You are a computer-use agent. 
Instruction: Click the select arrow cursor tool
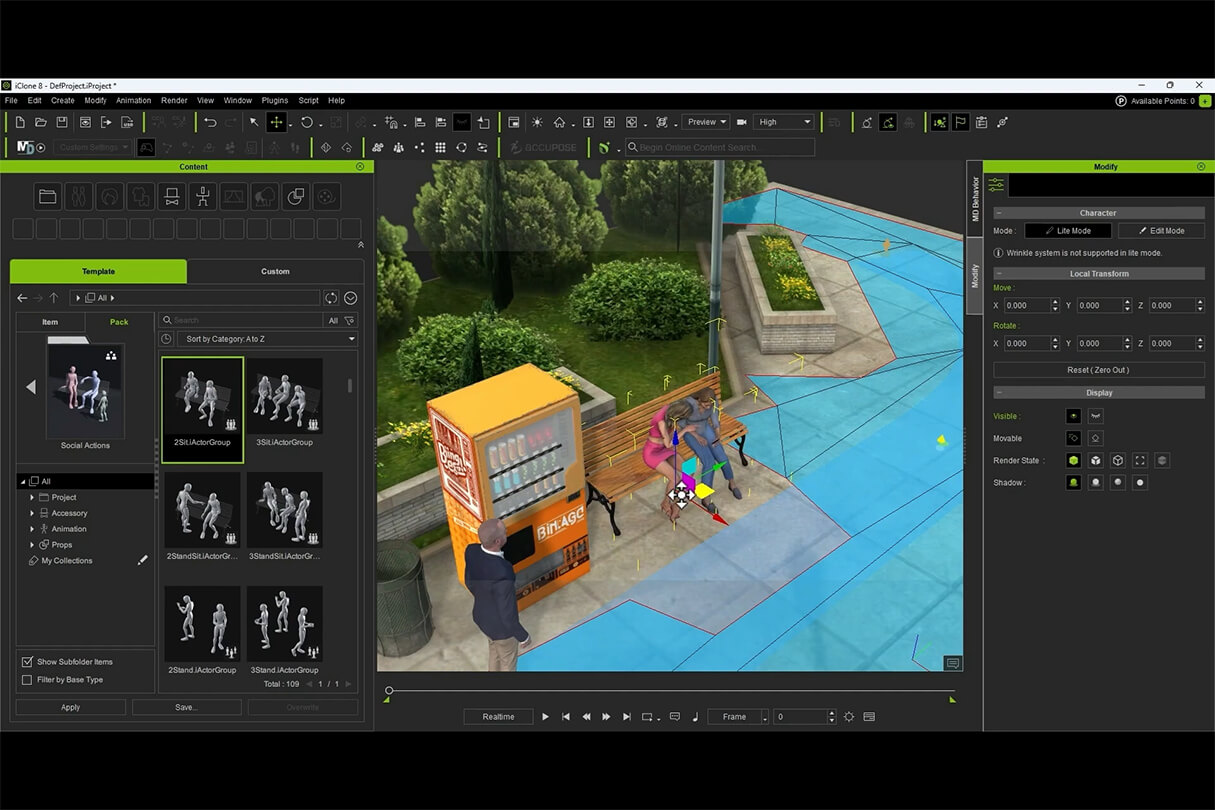click(254, 122)
